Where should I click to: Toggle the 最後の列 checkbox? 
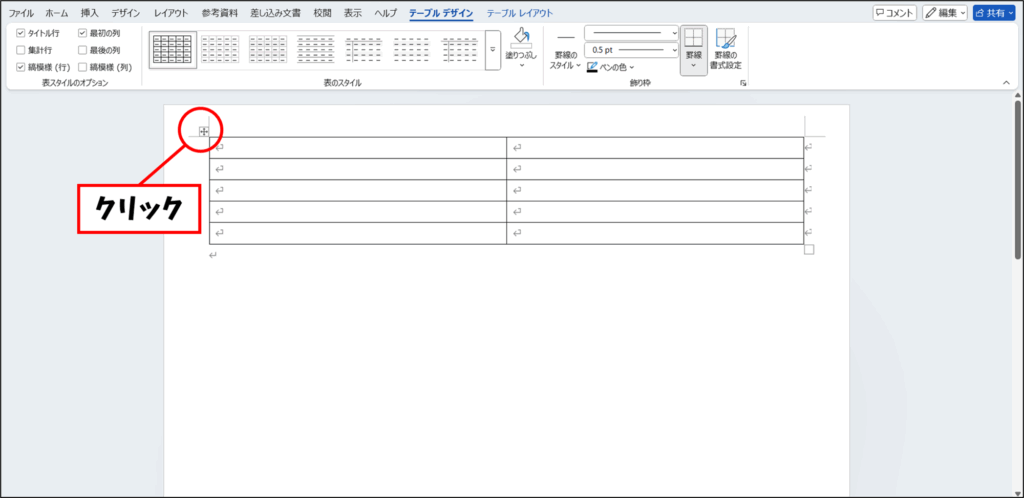82,50
